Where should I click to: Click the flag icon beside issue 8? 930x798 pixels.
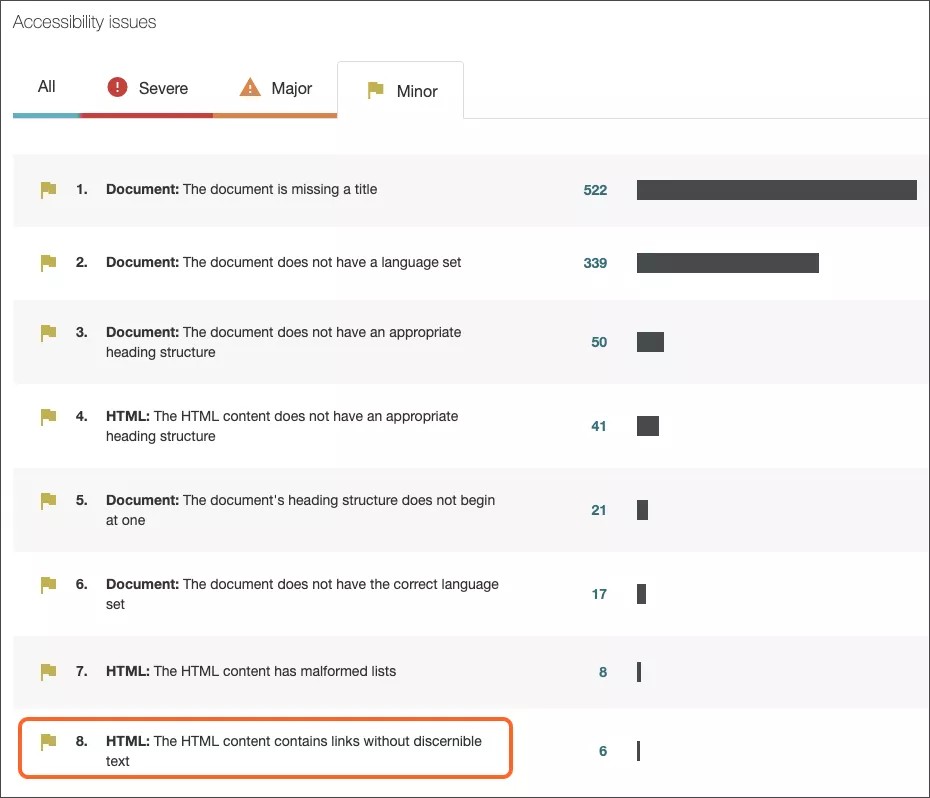[x=48, y=742]
